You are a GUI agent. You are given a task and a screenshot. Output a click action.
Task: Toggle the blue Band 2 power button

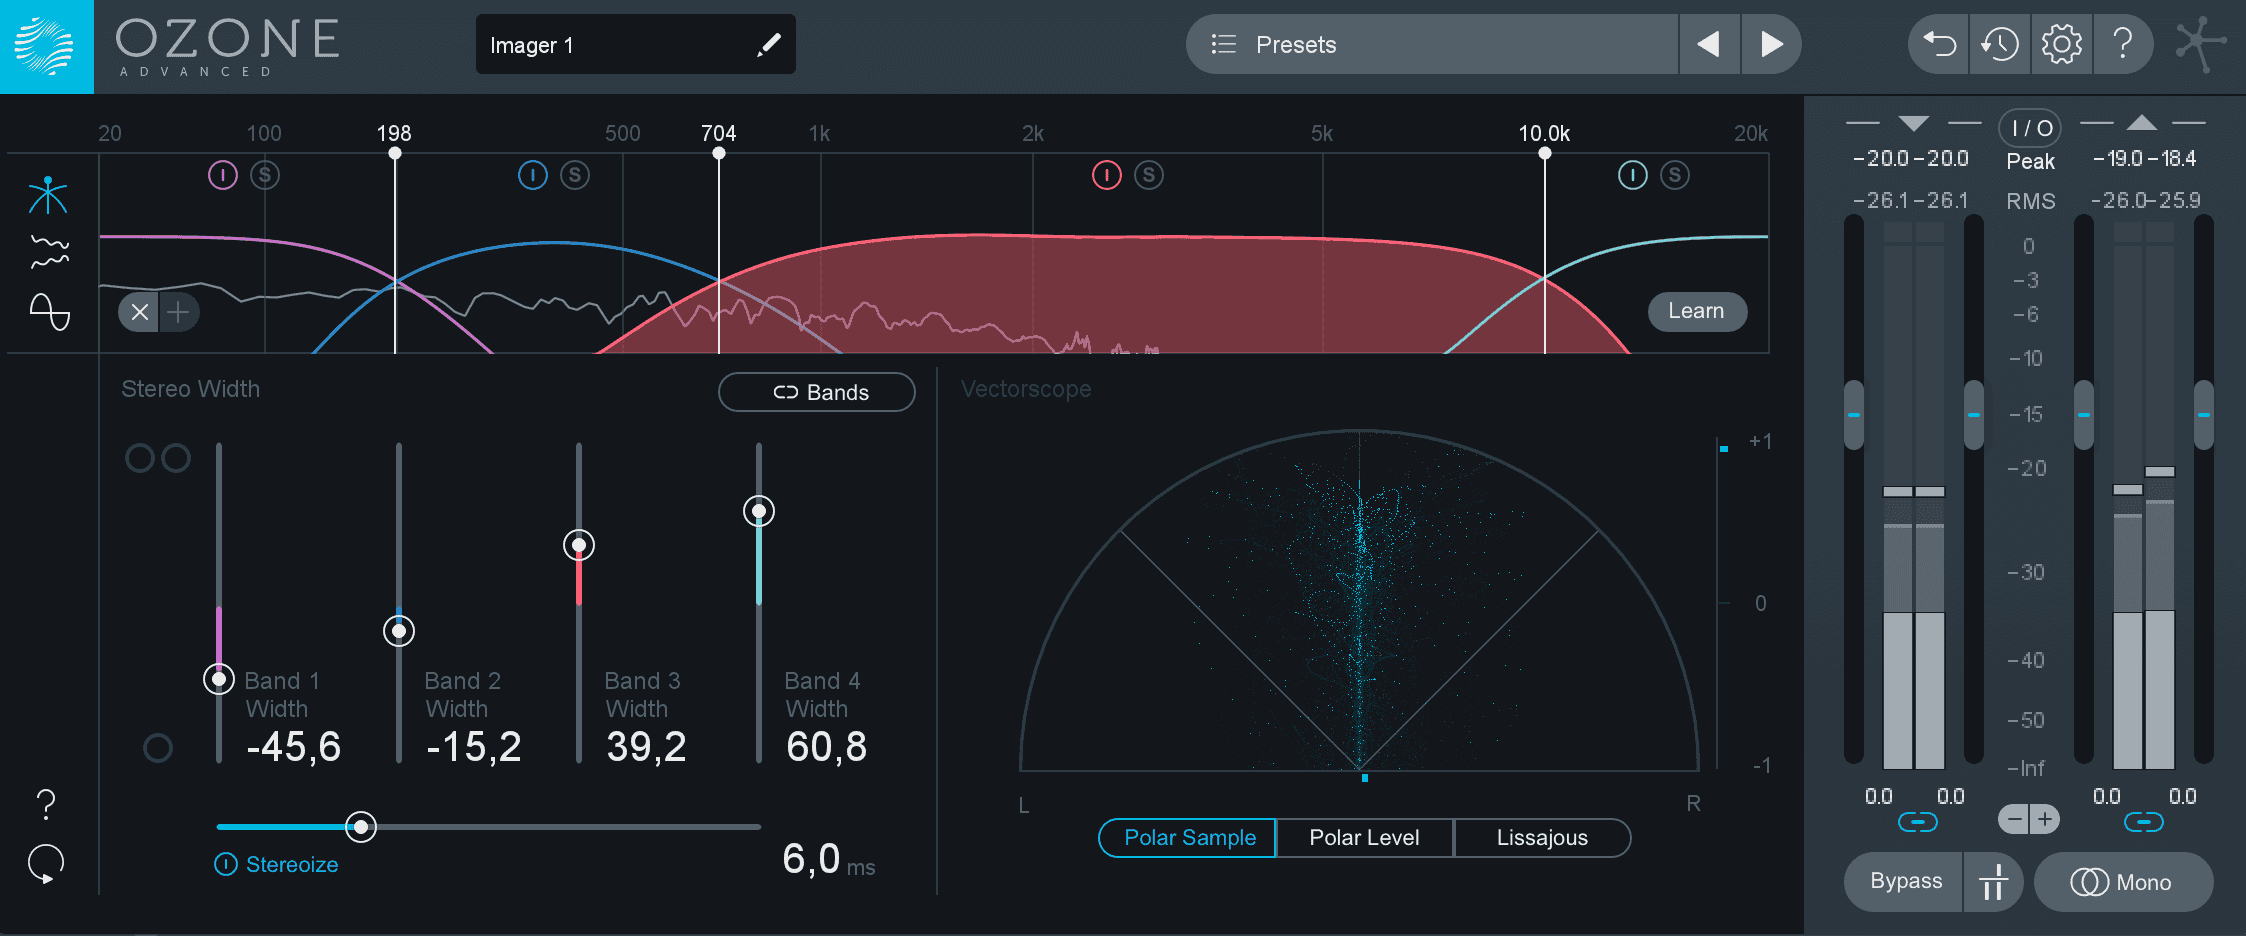click(x=533, y=176)
